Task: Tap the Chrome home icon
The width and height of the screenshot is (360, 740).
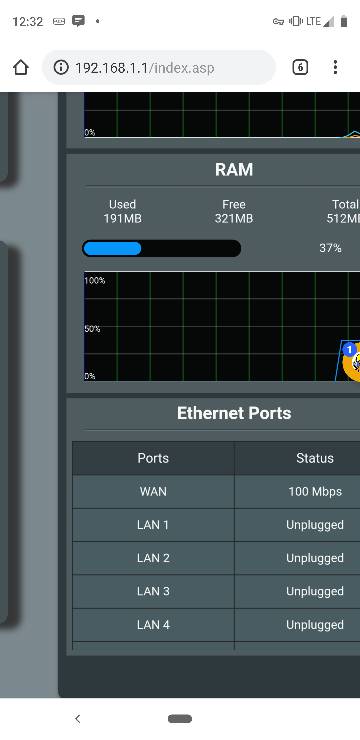Action: click(x=21, y=67)
